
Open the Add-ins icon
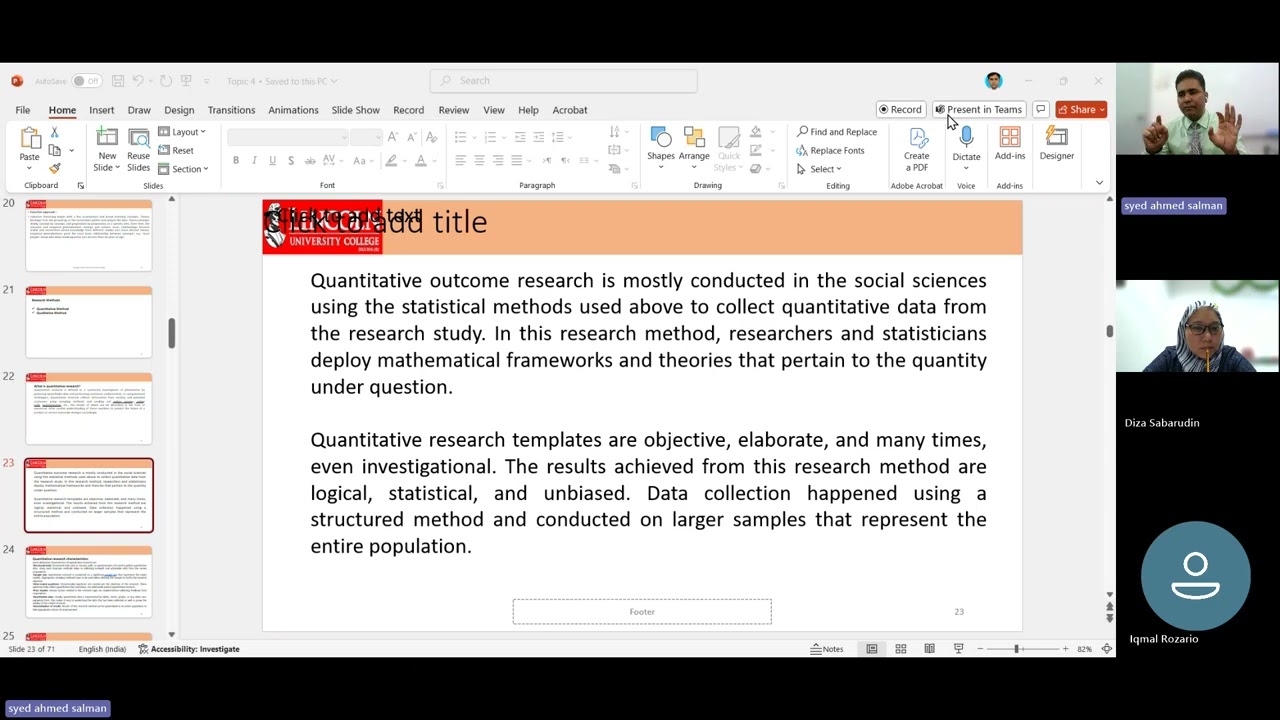pos(1010,138)
